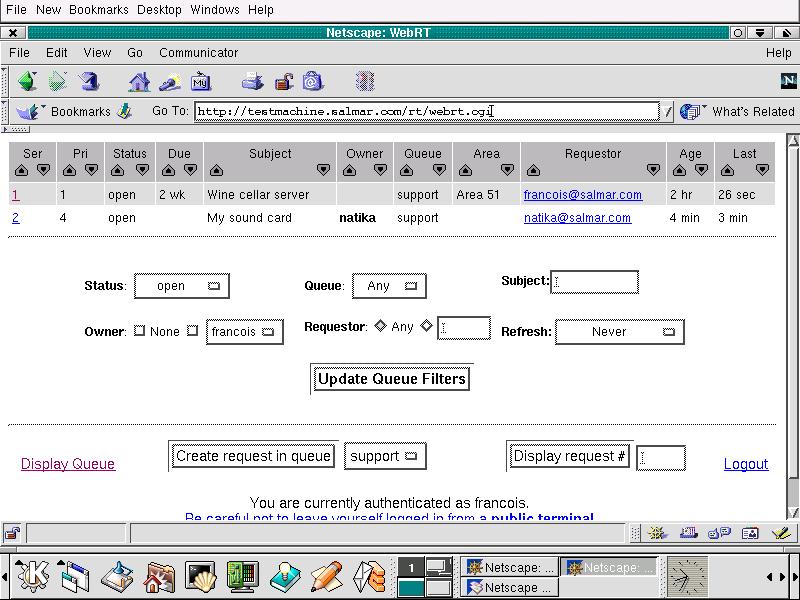This screenshot has height=600, width=800.
Task: Click the Logout link
Action: click(745, 464)
